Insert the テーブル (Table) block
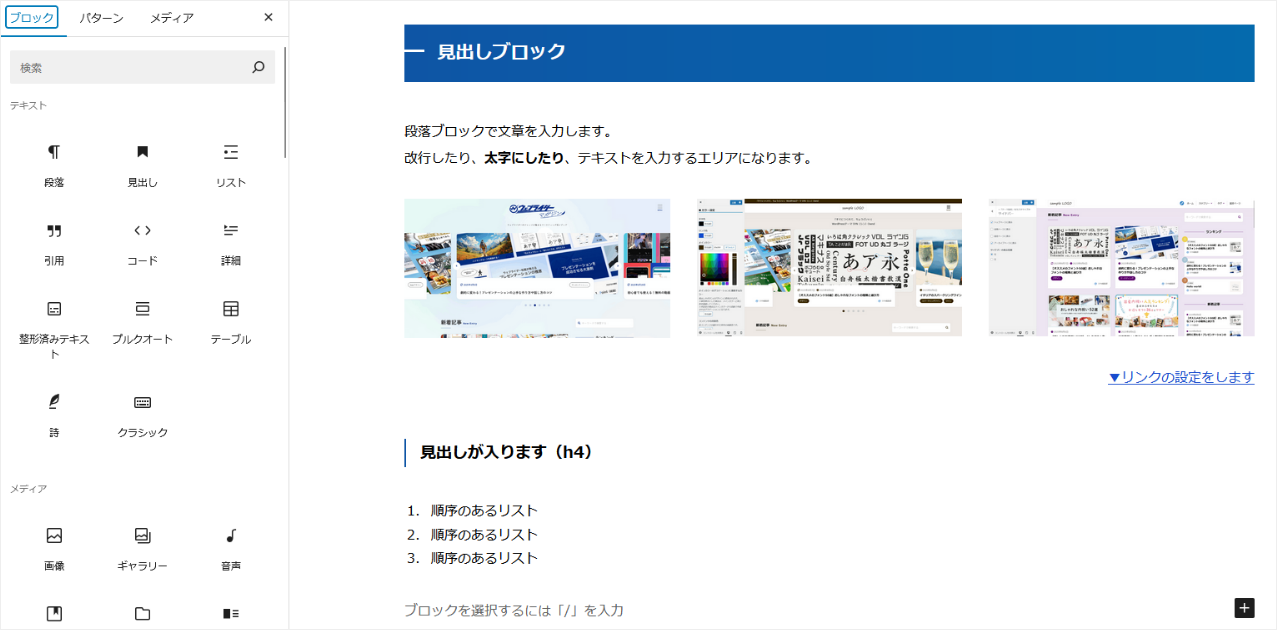1277x630 pixels. 229,318
